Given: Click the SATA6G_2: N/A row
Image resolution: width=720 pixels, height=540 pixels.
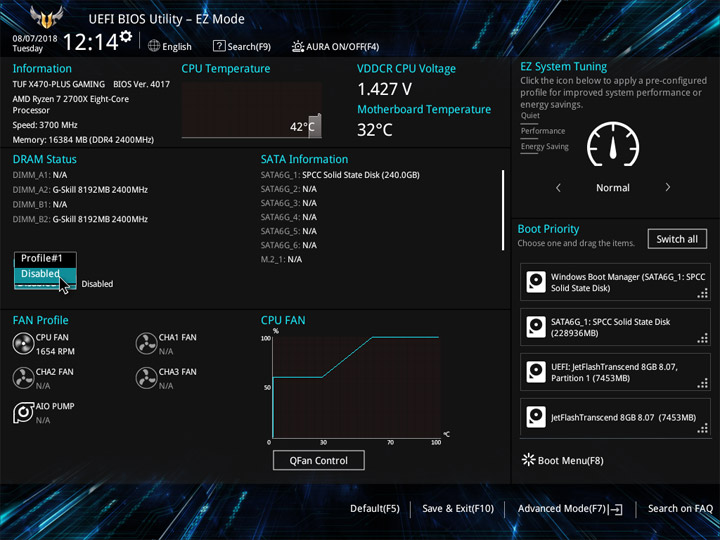Looking at the screenshot, I should click(x=289, y=189).
